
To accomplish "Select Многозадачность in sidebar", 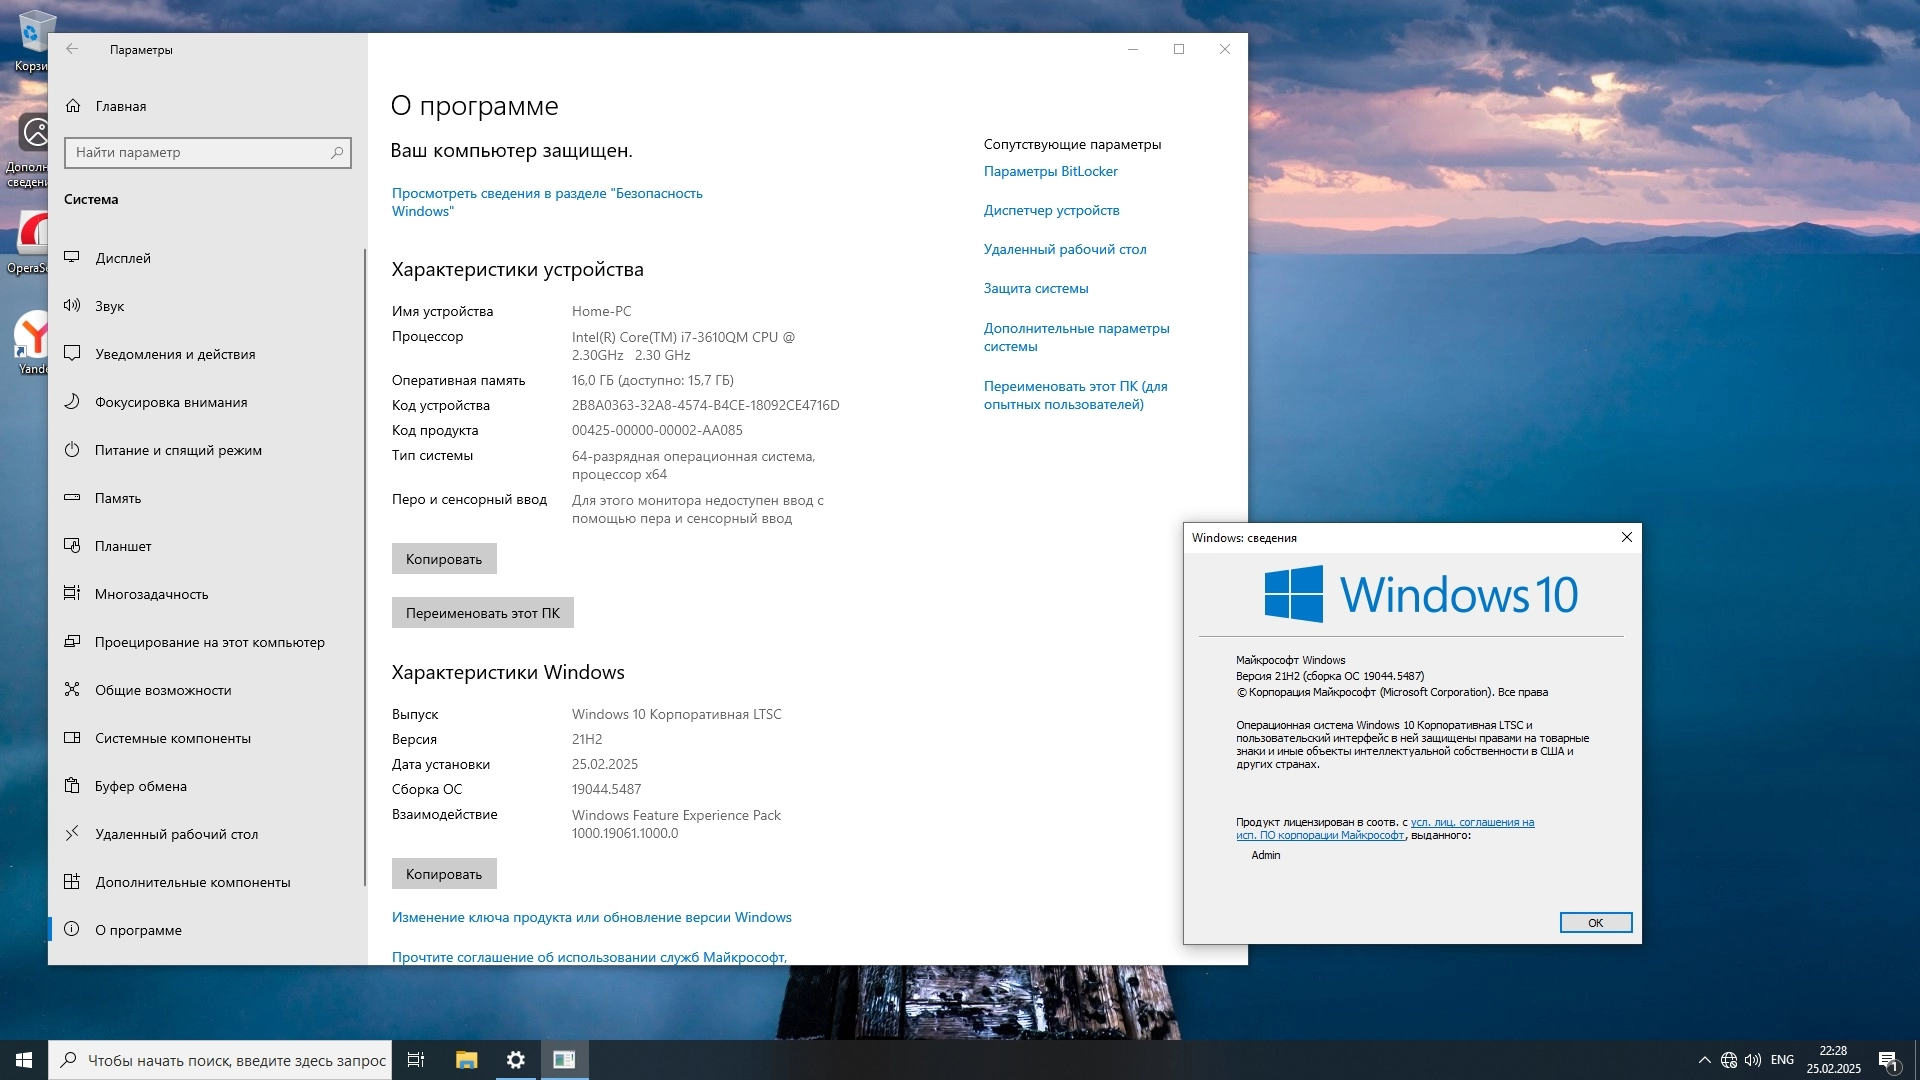I will (x=152, y=594).
